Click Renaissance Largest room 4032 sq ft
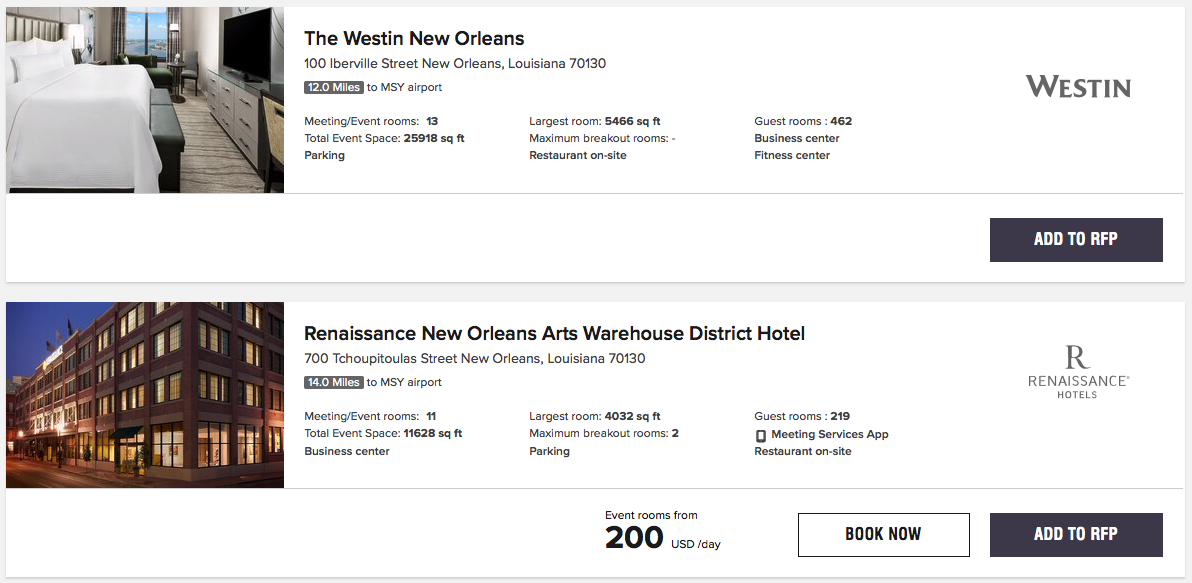1192x583 pixels. (594, 416)
